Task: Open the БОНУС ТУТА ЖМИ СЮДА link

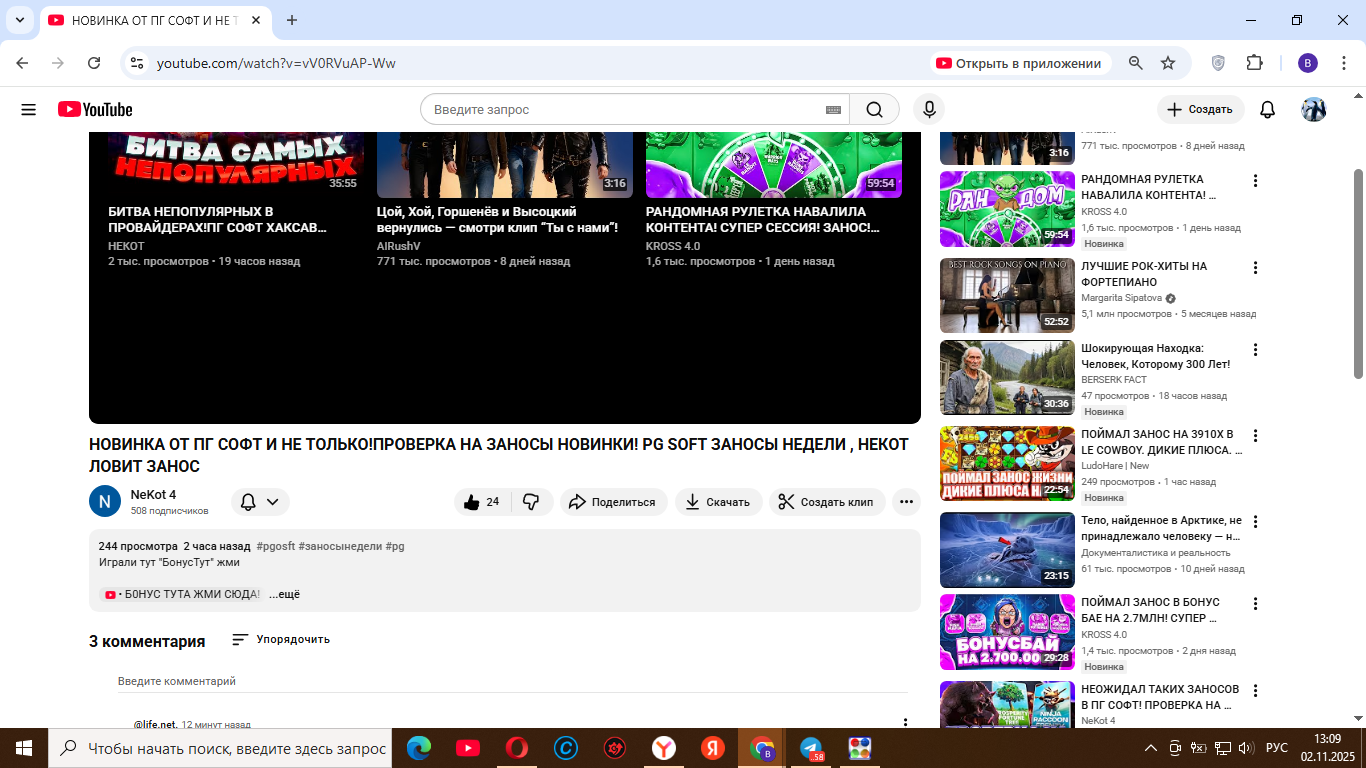Action: pyautogui.click(x=181, y=594)
